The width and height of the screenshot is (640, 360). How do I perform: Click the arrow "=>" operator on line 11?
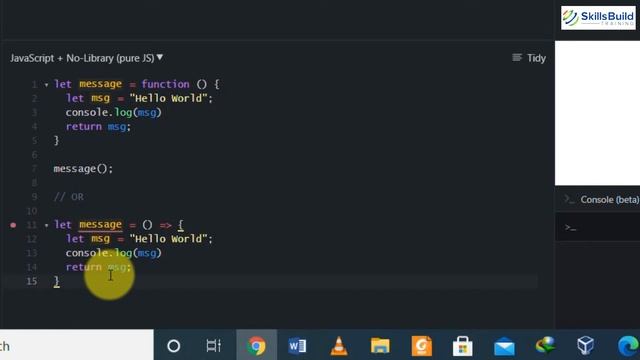[x=165, y=225]
